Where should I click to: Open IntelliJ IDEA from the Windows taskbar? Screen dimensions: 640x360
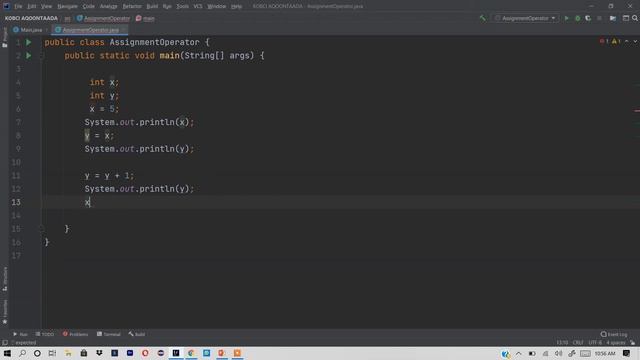176,353
